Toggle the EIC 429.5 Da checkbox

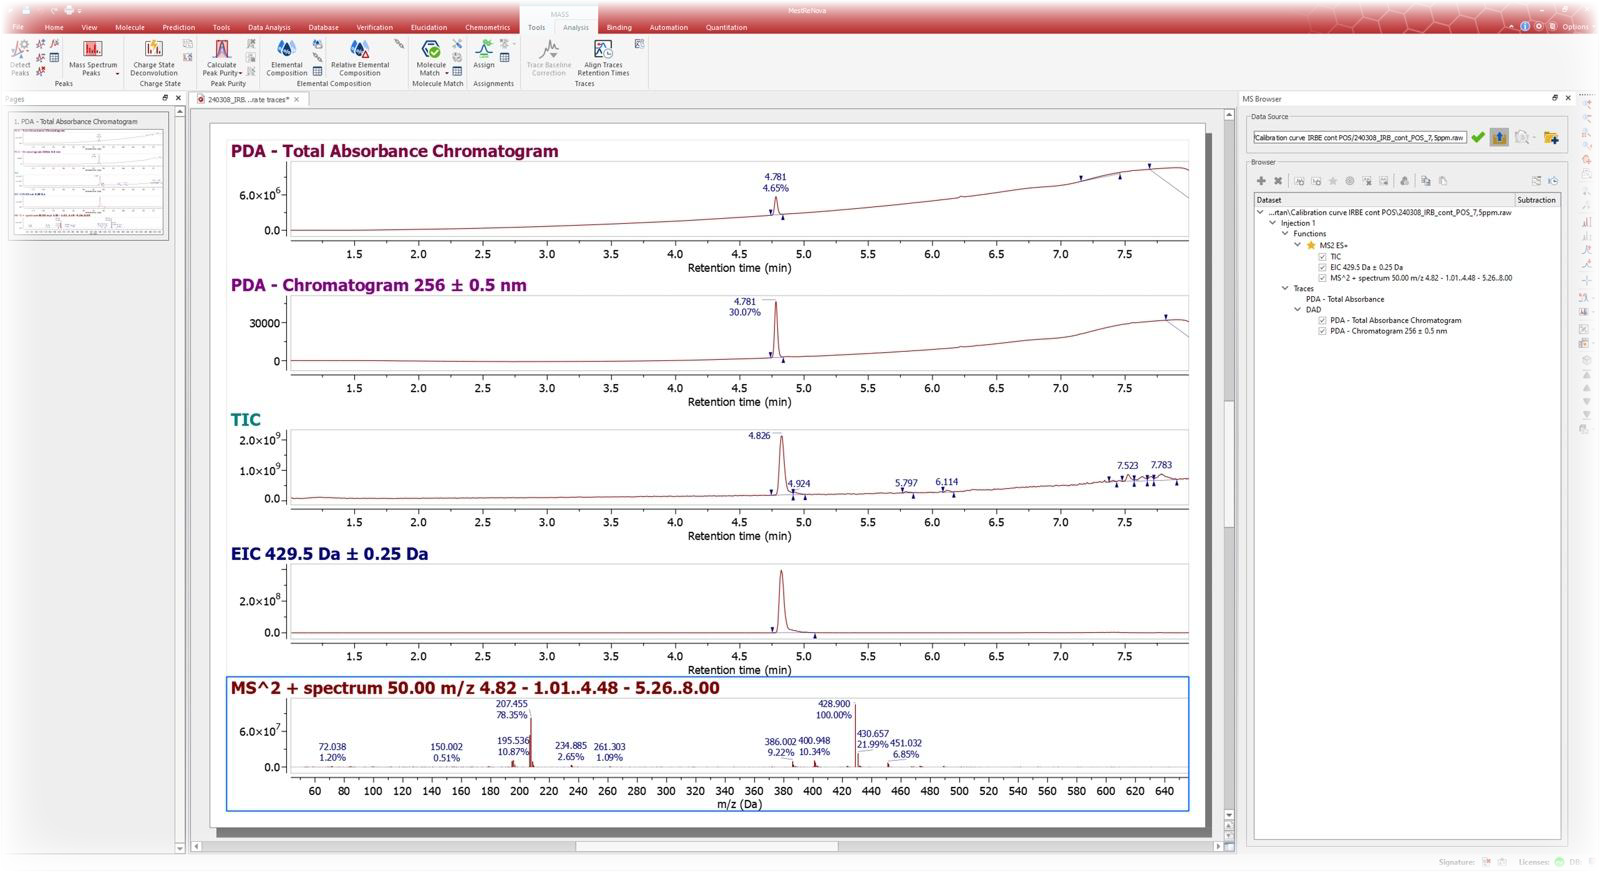point(1322,267)
